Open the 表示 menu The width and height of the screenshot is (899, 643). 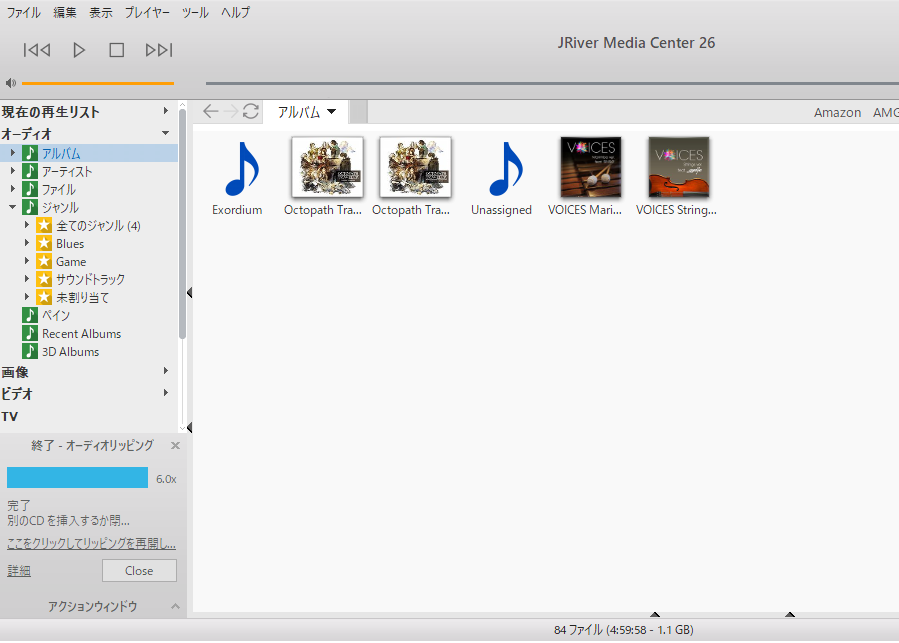pos(100,12)
